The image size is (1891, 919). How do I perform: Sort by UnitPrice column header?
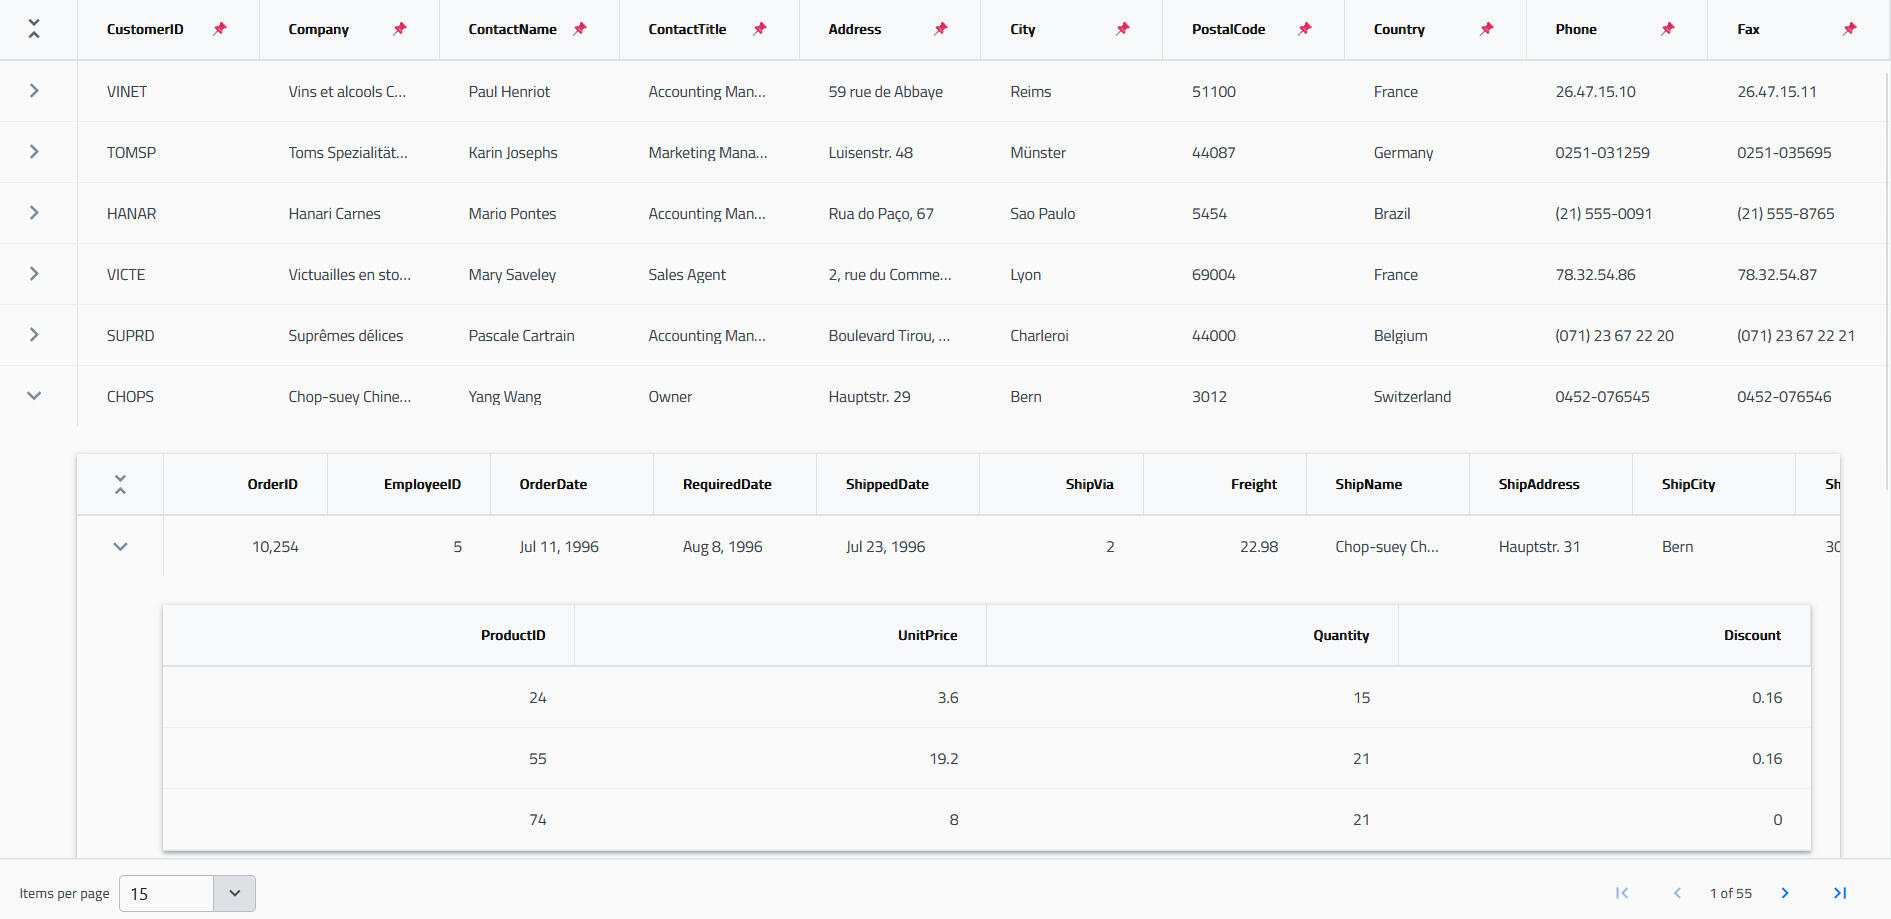[x=927, y=635]
